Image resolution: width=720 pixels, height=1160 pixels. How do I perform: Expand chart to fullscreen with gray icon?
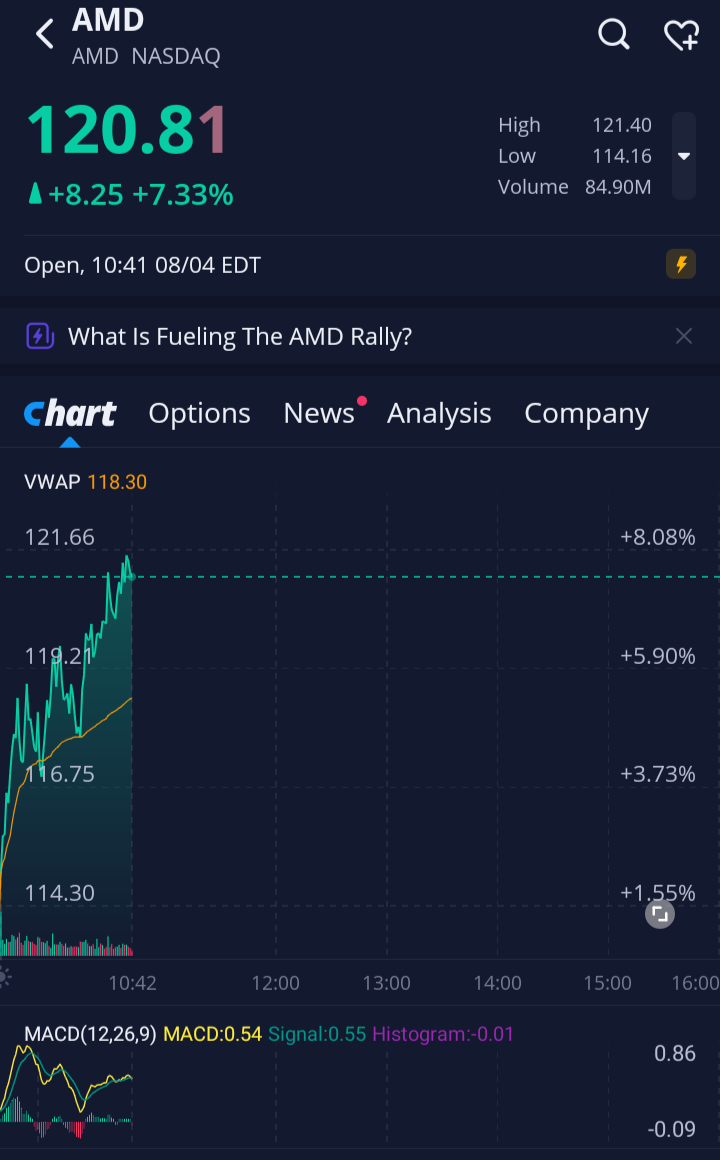(x=659, y=914)
